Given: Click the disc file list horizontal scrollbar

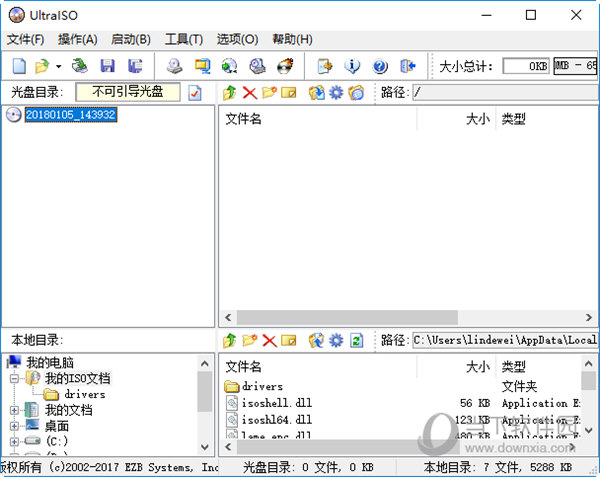Looking at the screenshot, I should pyautogui.click(x=347, y=317).
